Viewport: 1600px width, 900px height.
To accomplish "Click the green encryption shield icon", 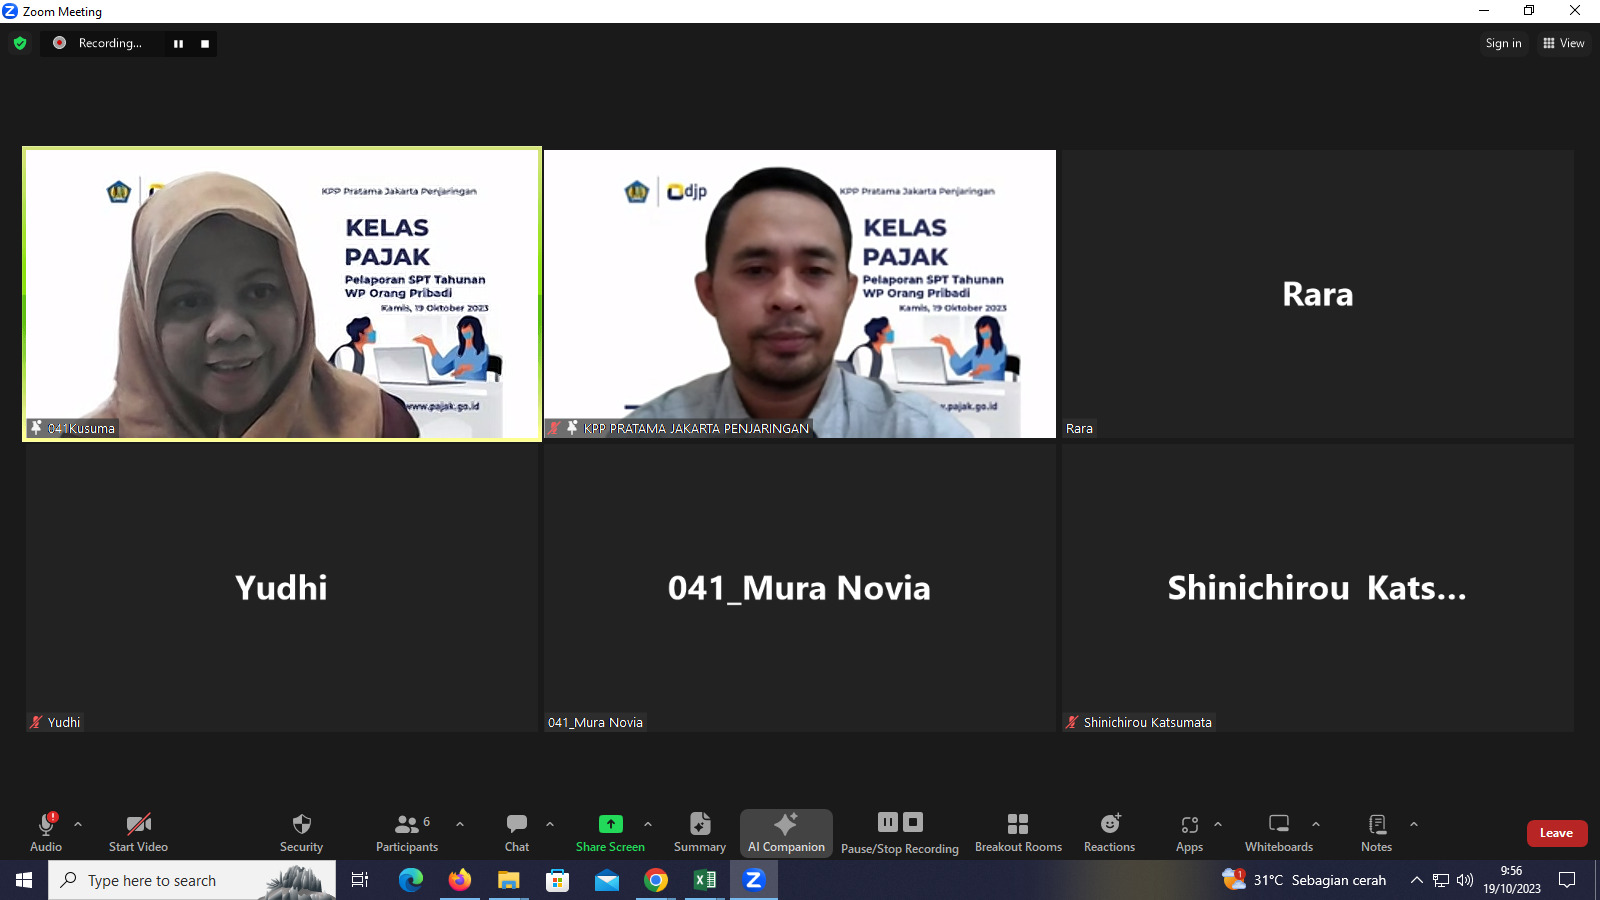I will coord(20,43).
